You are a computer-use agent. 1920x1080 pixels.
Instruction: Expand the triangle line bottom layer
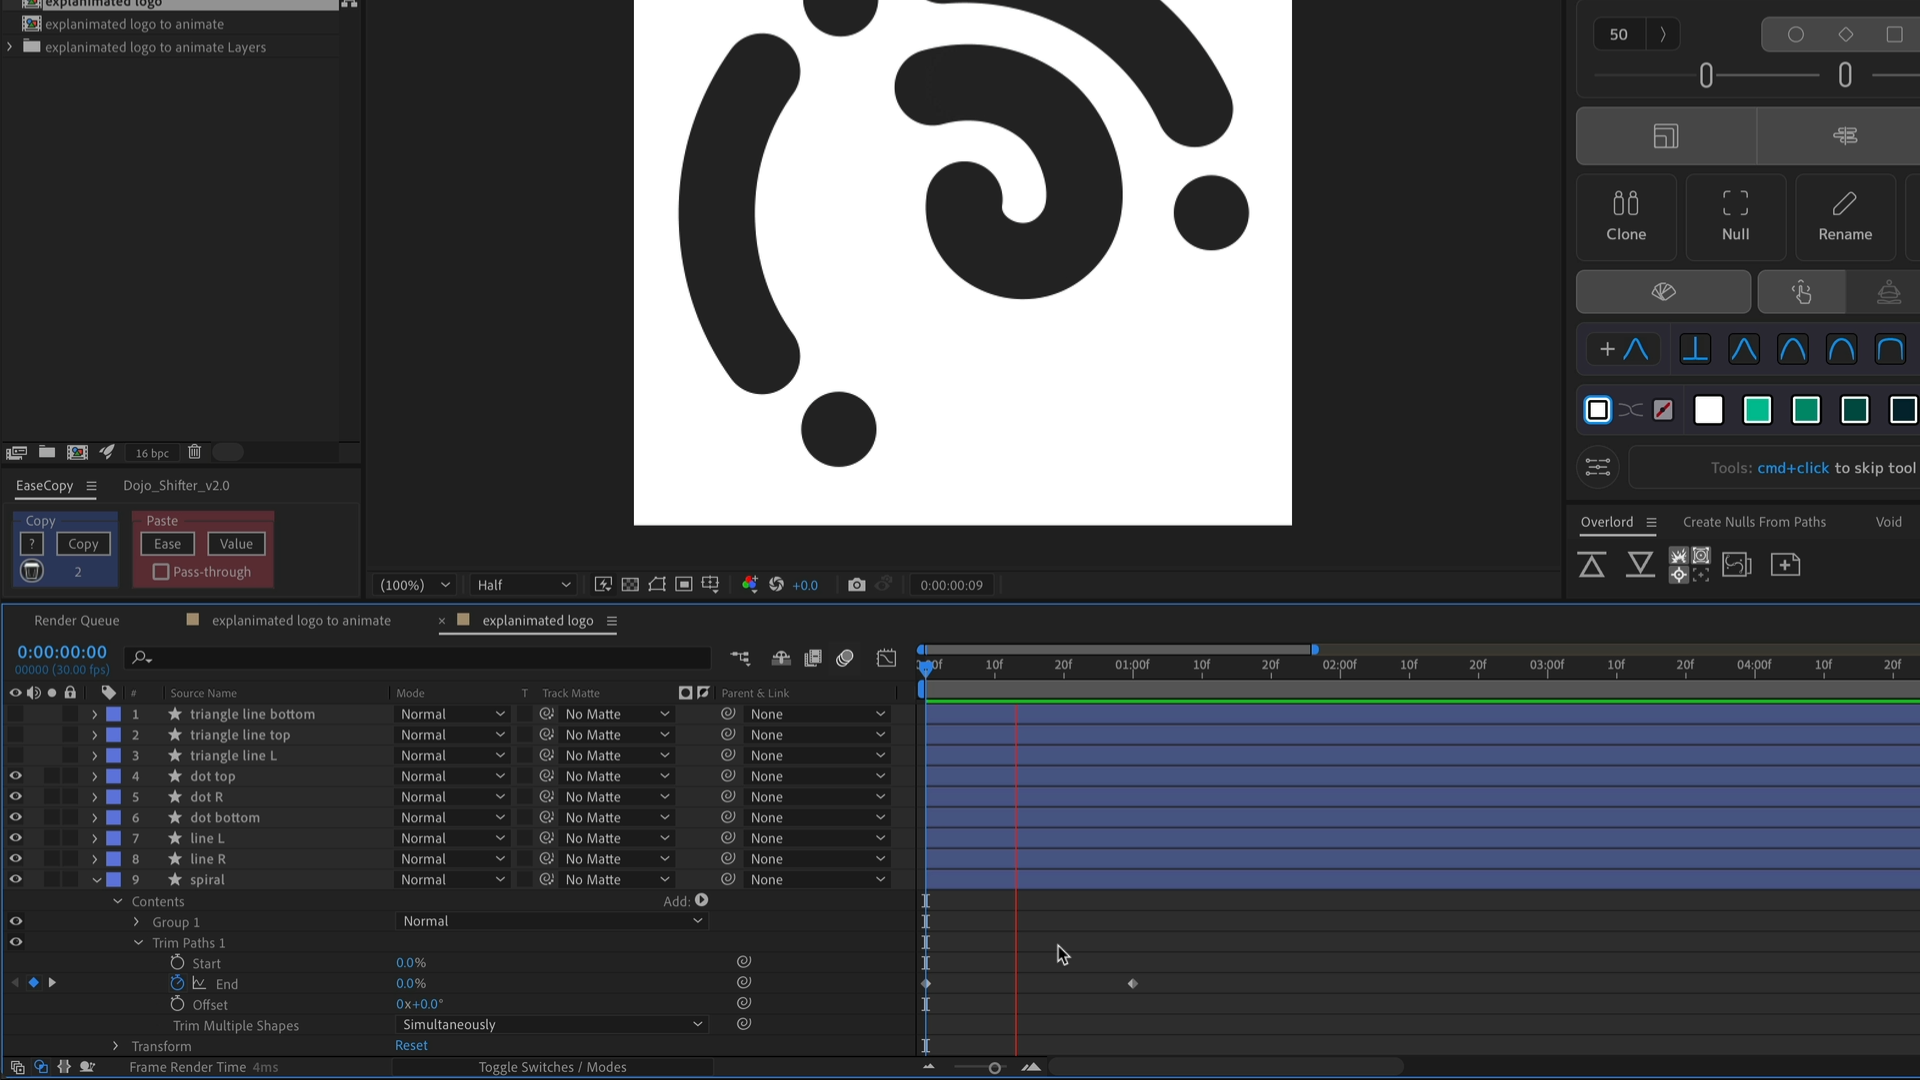[x=93, y=713]
